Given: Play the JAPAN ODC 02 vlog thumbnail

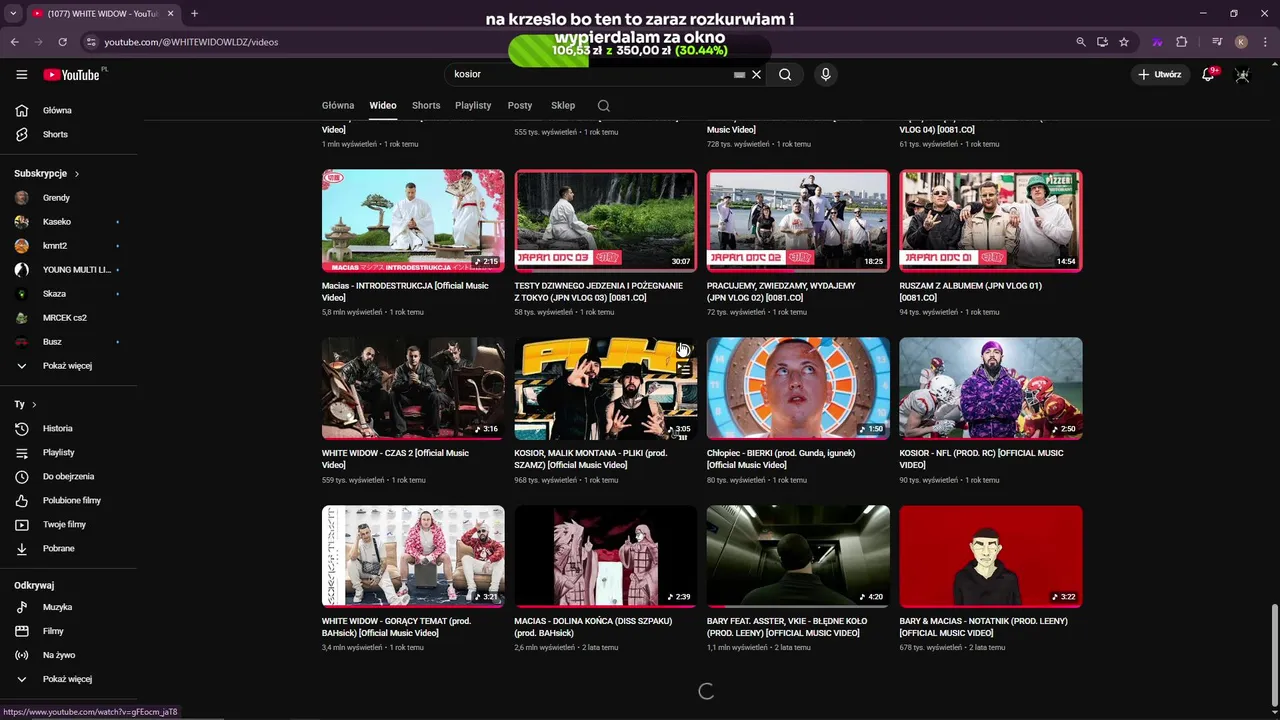Looking at the screenshot, I should [798, 221].
